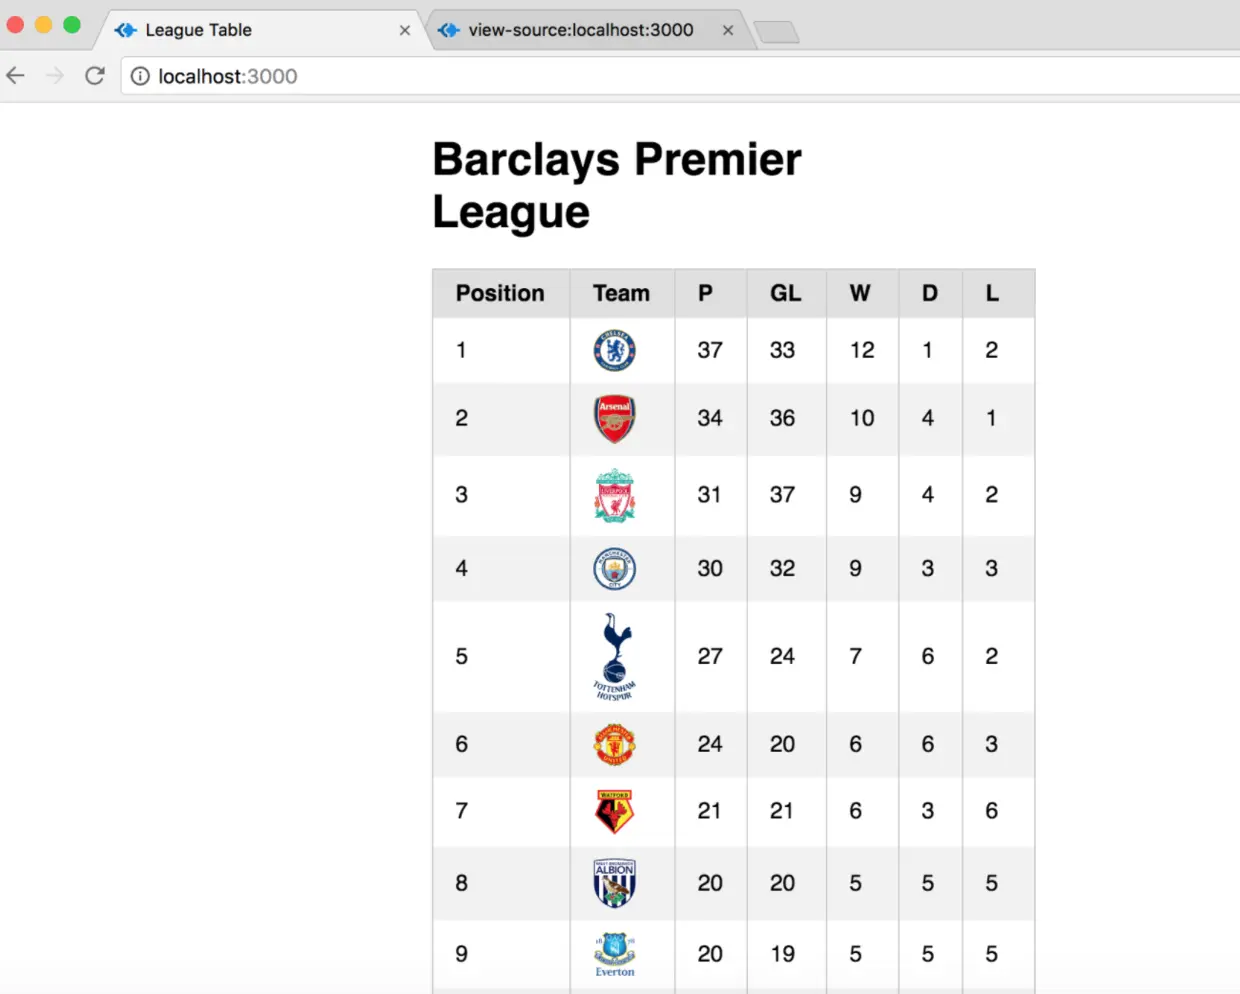Click the Chelsea club crest

click(614, 350)
